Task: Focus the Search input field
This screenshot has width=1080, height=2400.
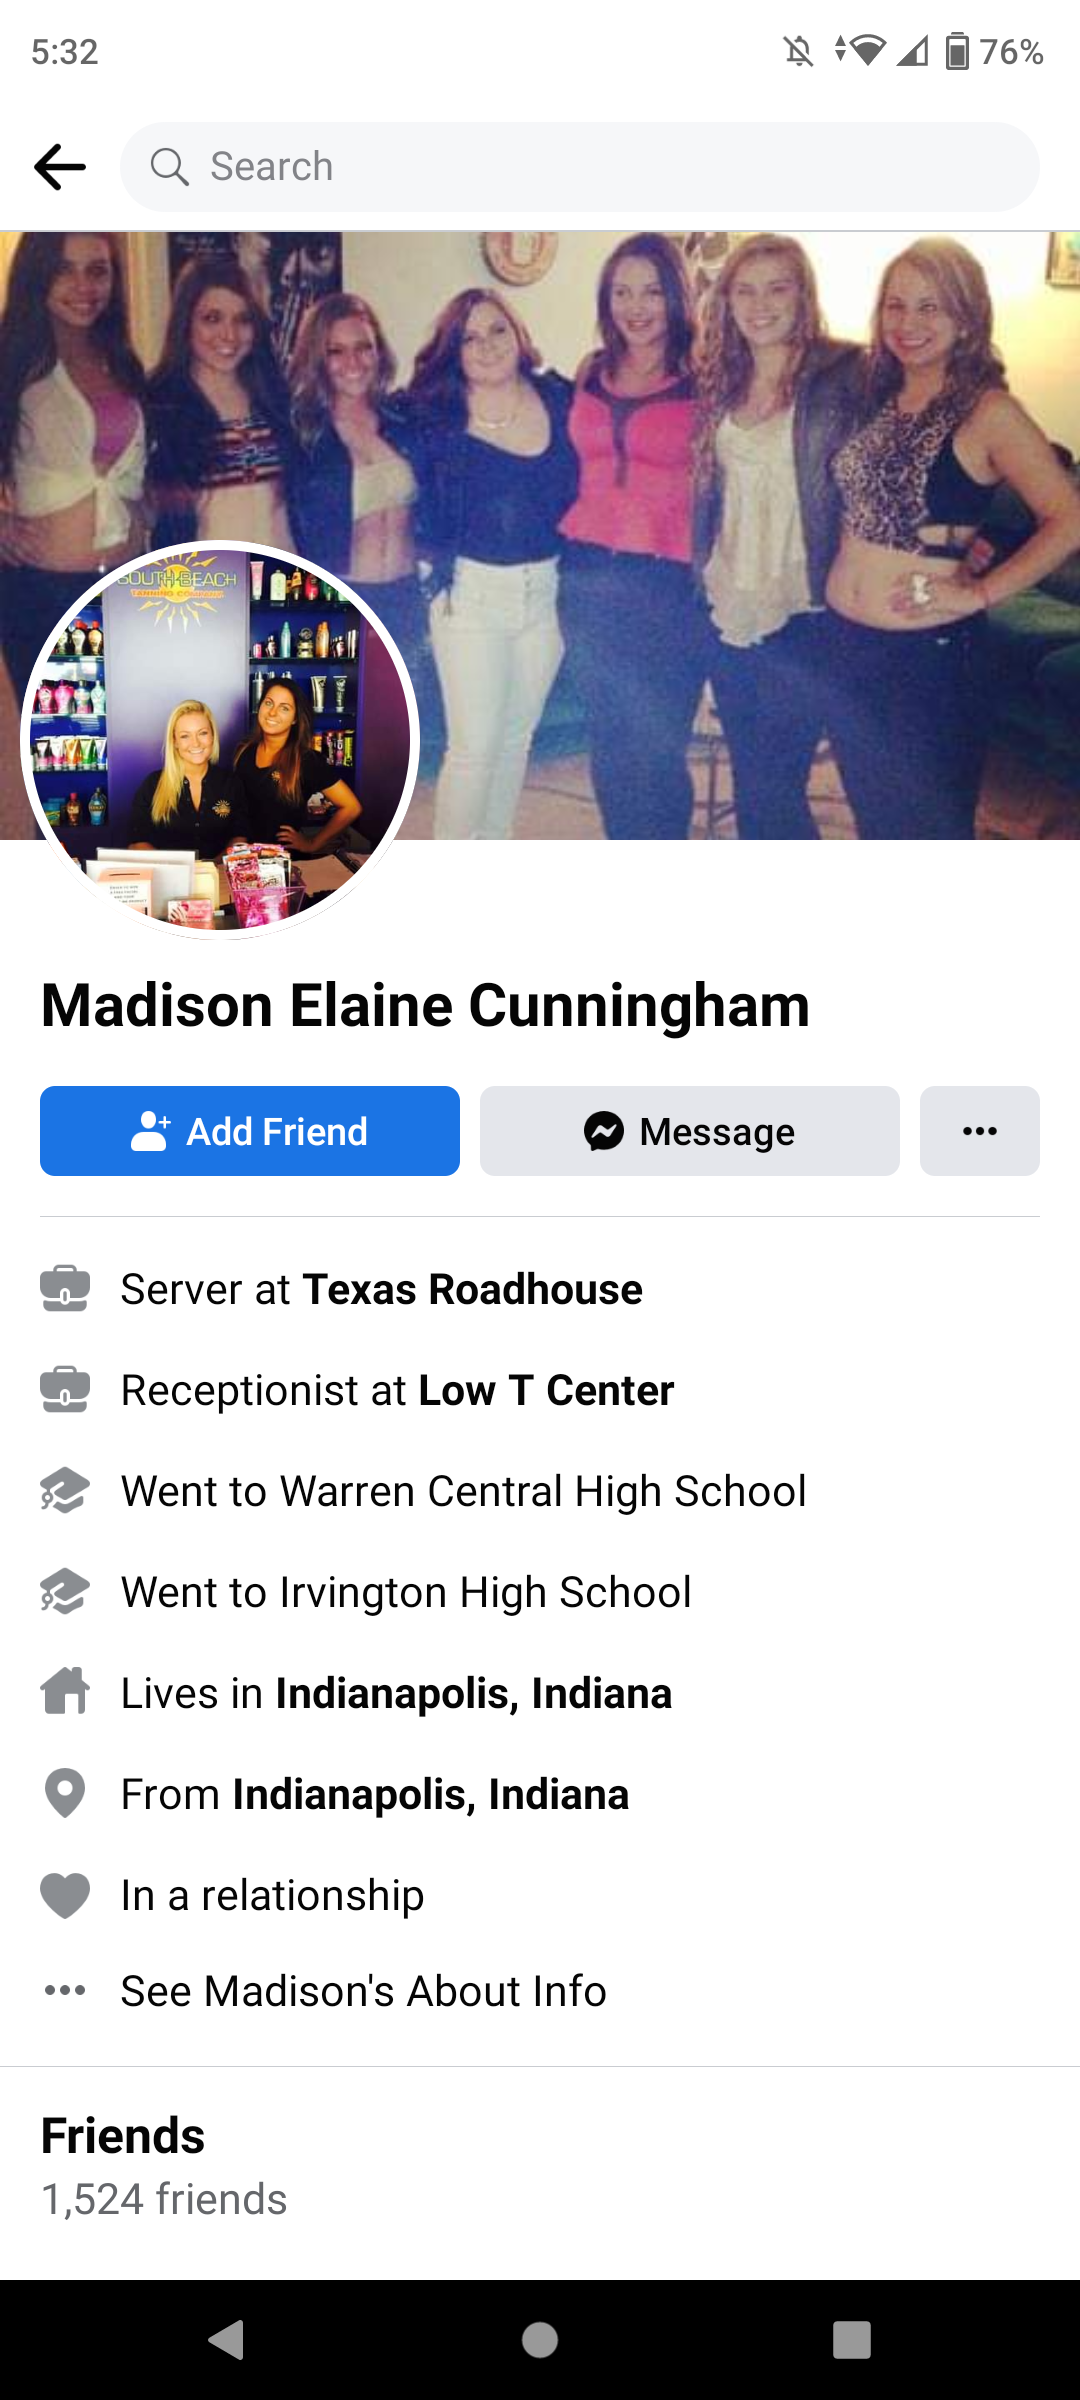Action: coord(580,167)
